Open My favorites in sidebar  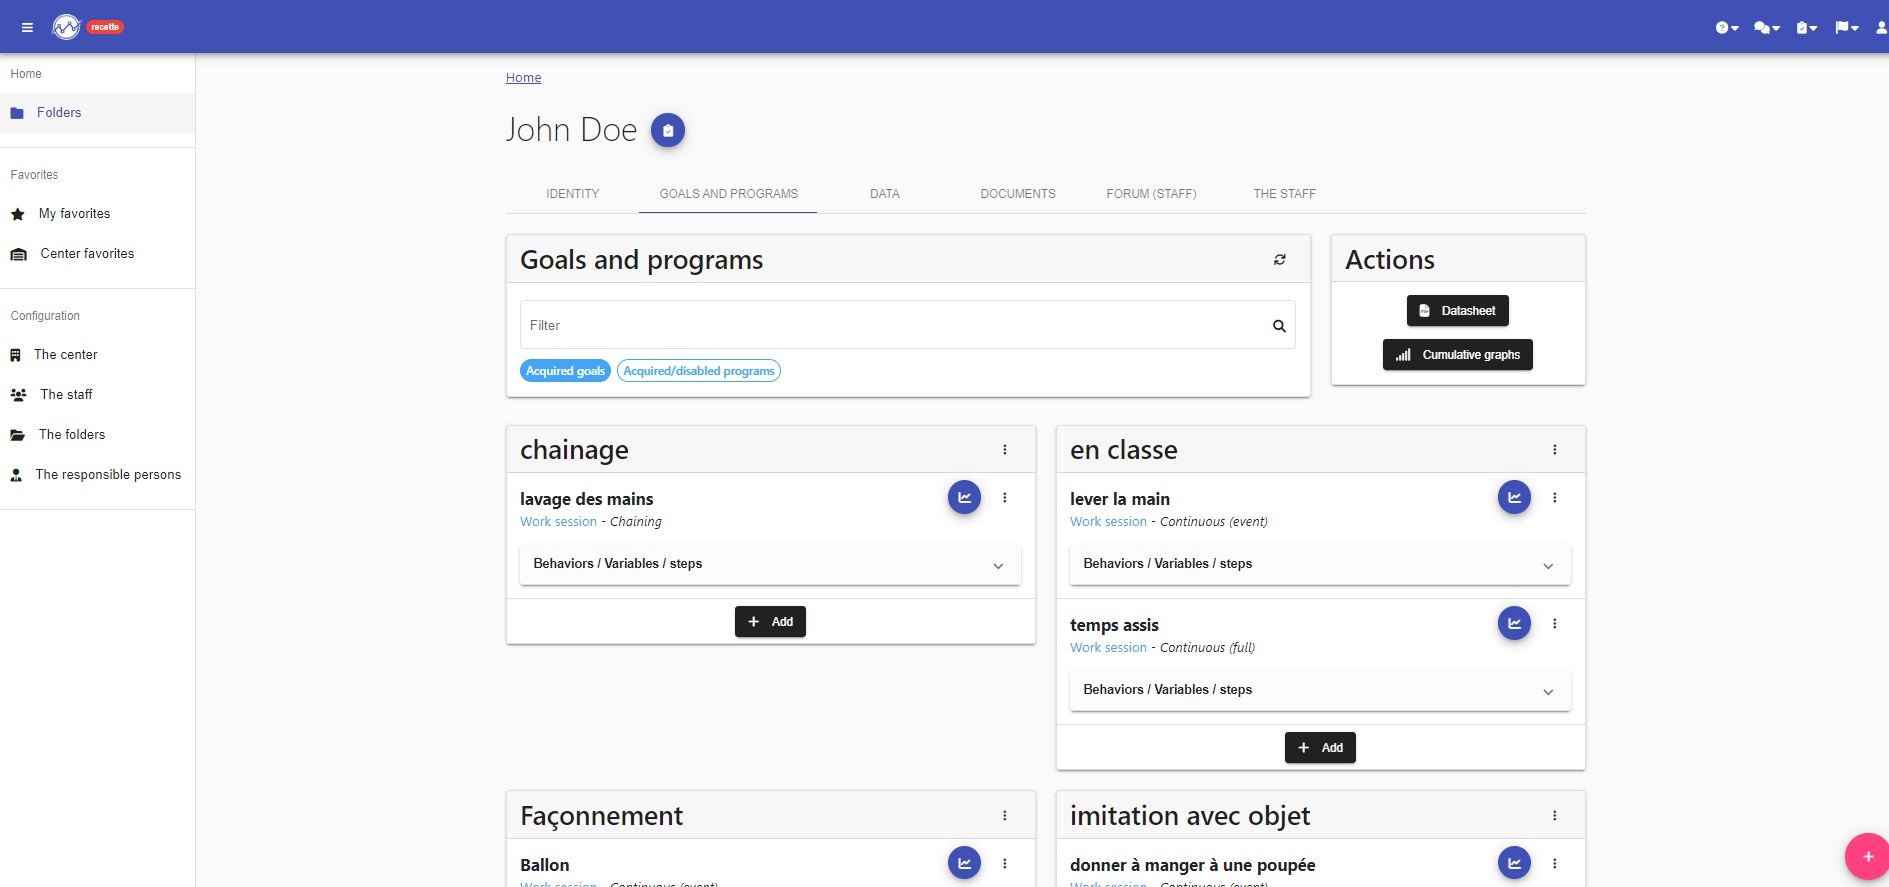pos(97,214)
